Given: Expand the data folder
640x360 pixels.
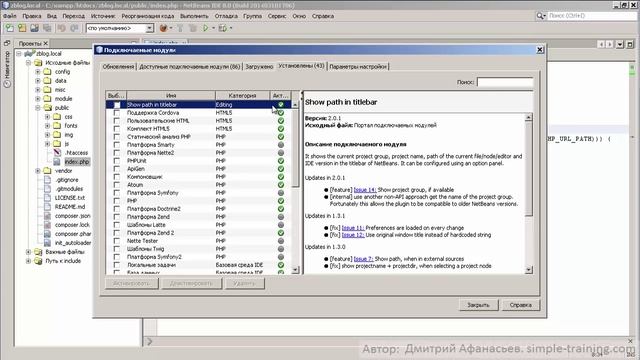Looking at the screenshot, I should click(38, 80).
